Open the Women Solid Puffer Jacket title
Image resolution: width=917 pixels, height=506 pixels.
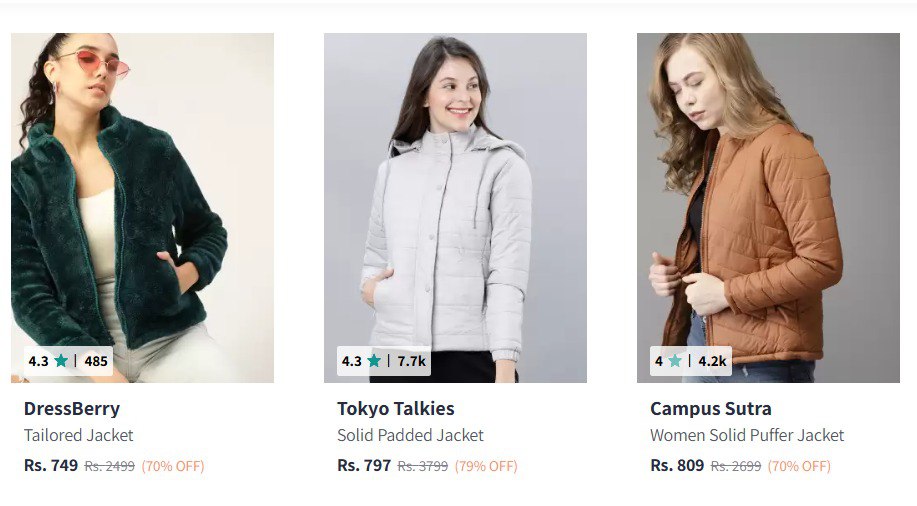coord(747,435)
